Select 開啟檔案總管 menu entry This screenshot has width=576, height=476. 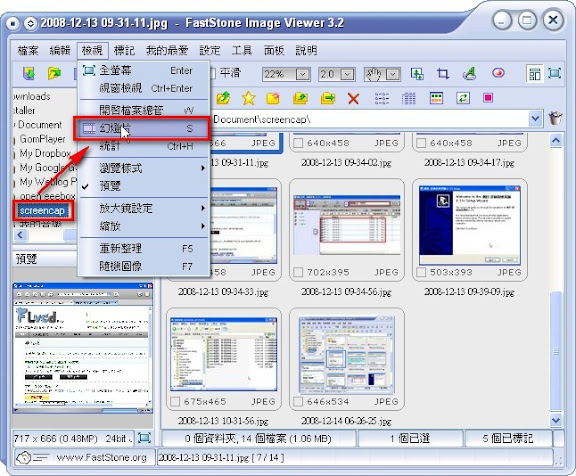pos(144,110)
